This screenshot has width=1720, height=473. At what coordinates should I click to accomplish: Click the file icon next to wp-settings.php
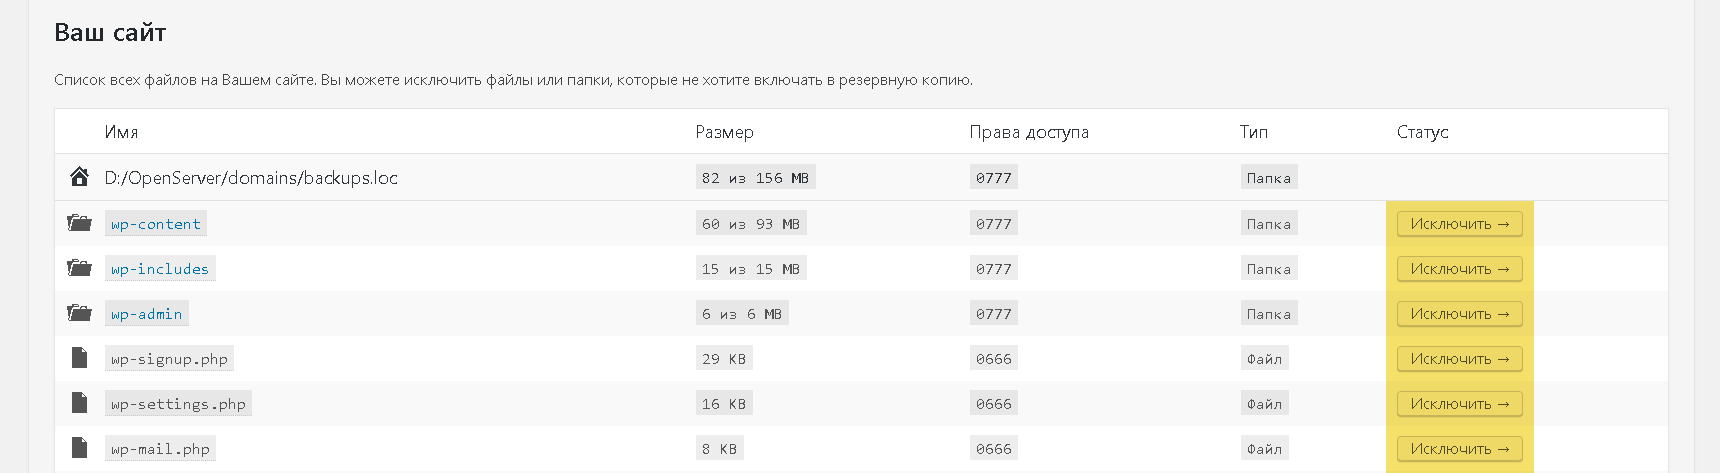click(x=79, y=403)
